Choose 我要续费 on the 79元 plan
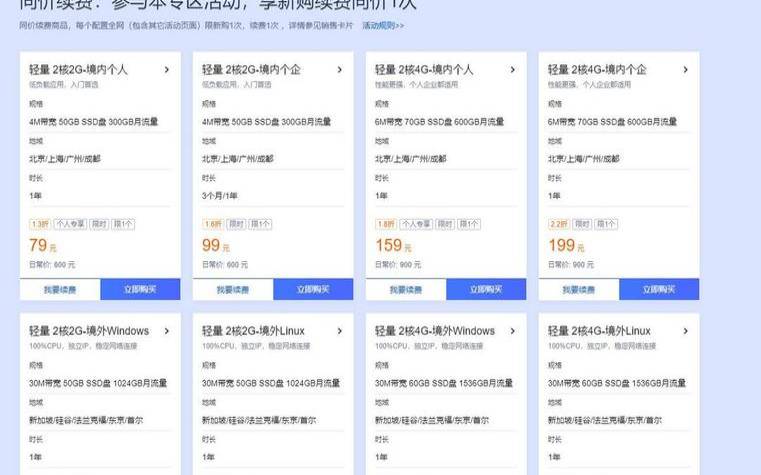 click(60, 290)
